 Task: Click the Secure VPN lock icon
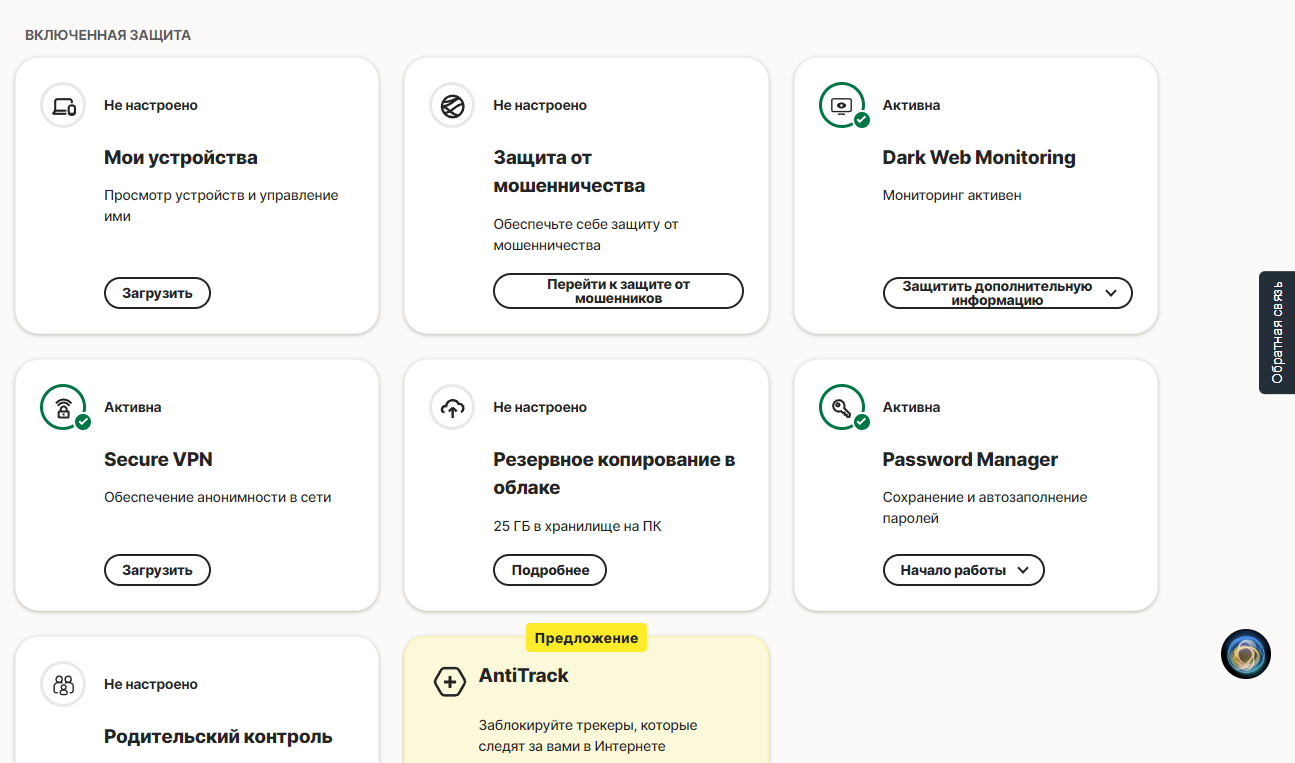point(64,408)
